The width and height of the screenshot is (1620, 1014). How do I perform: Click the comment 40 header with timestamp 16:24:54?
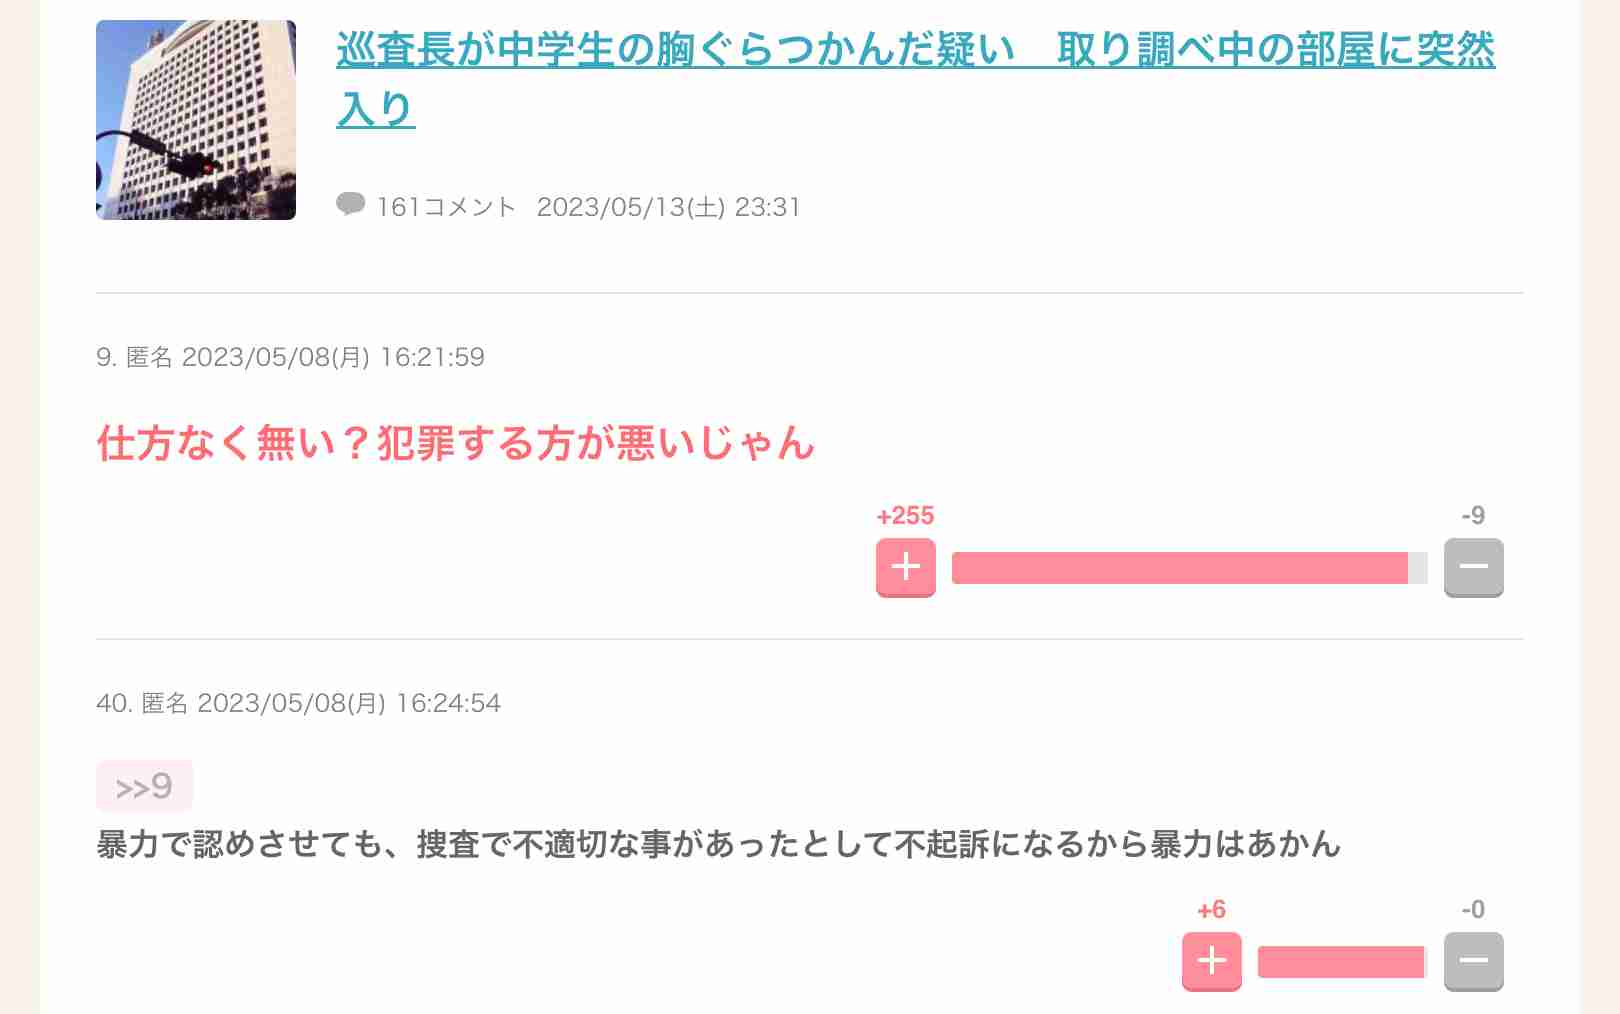[298, 703]
